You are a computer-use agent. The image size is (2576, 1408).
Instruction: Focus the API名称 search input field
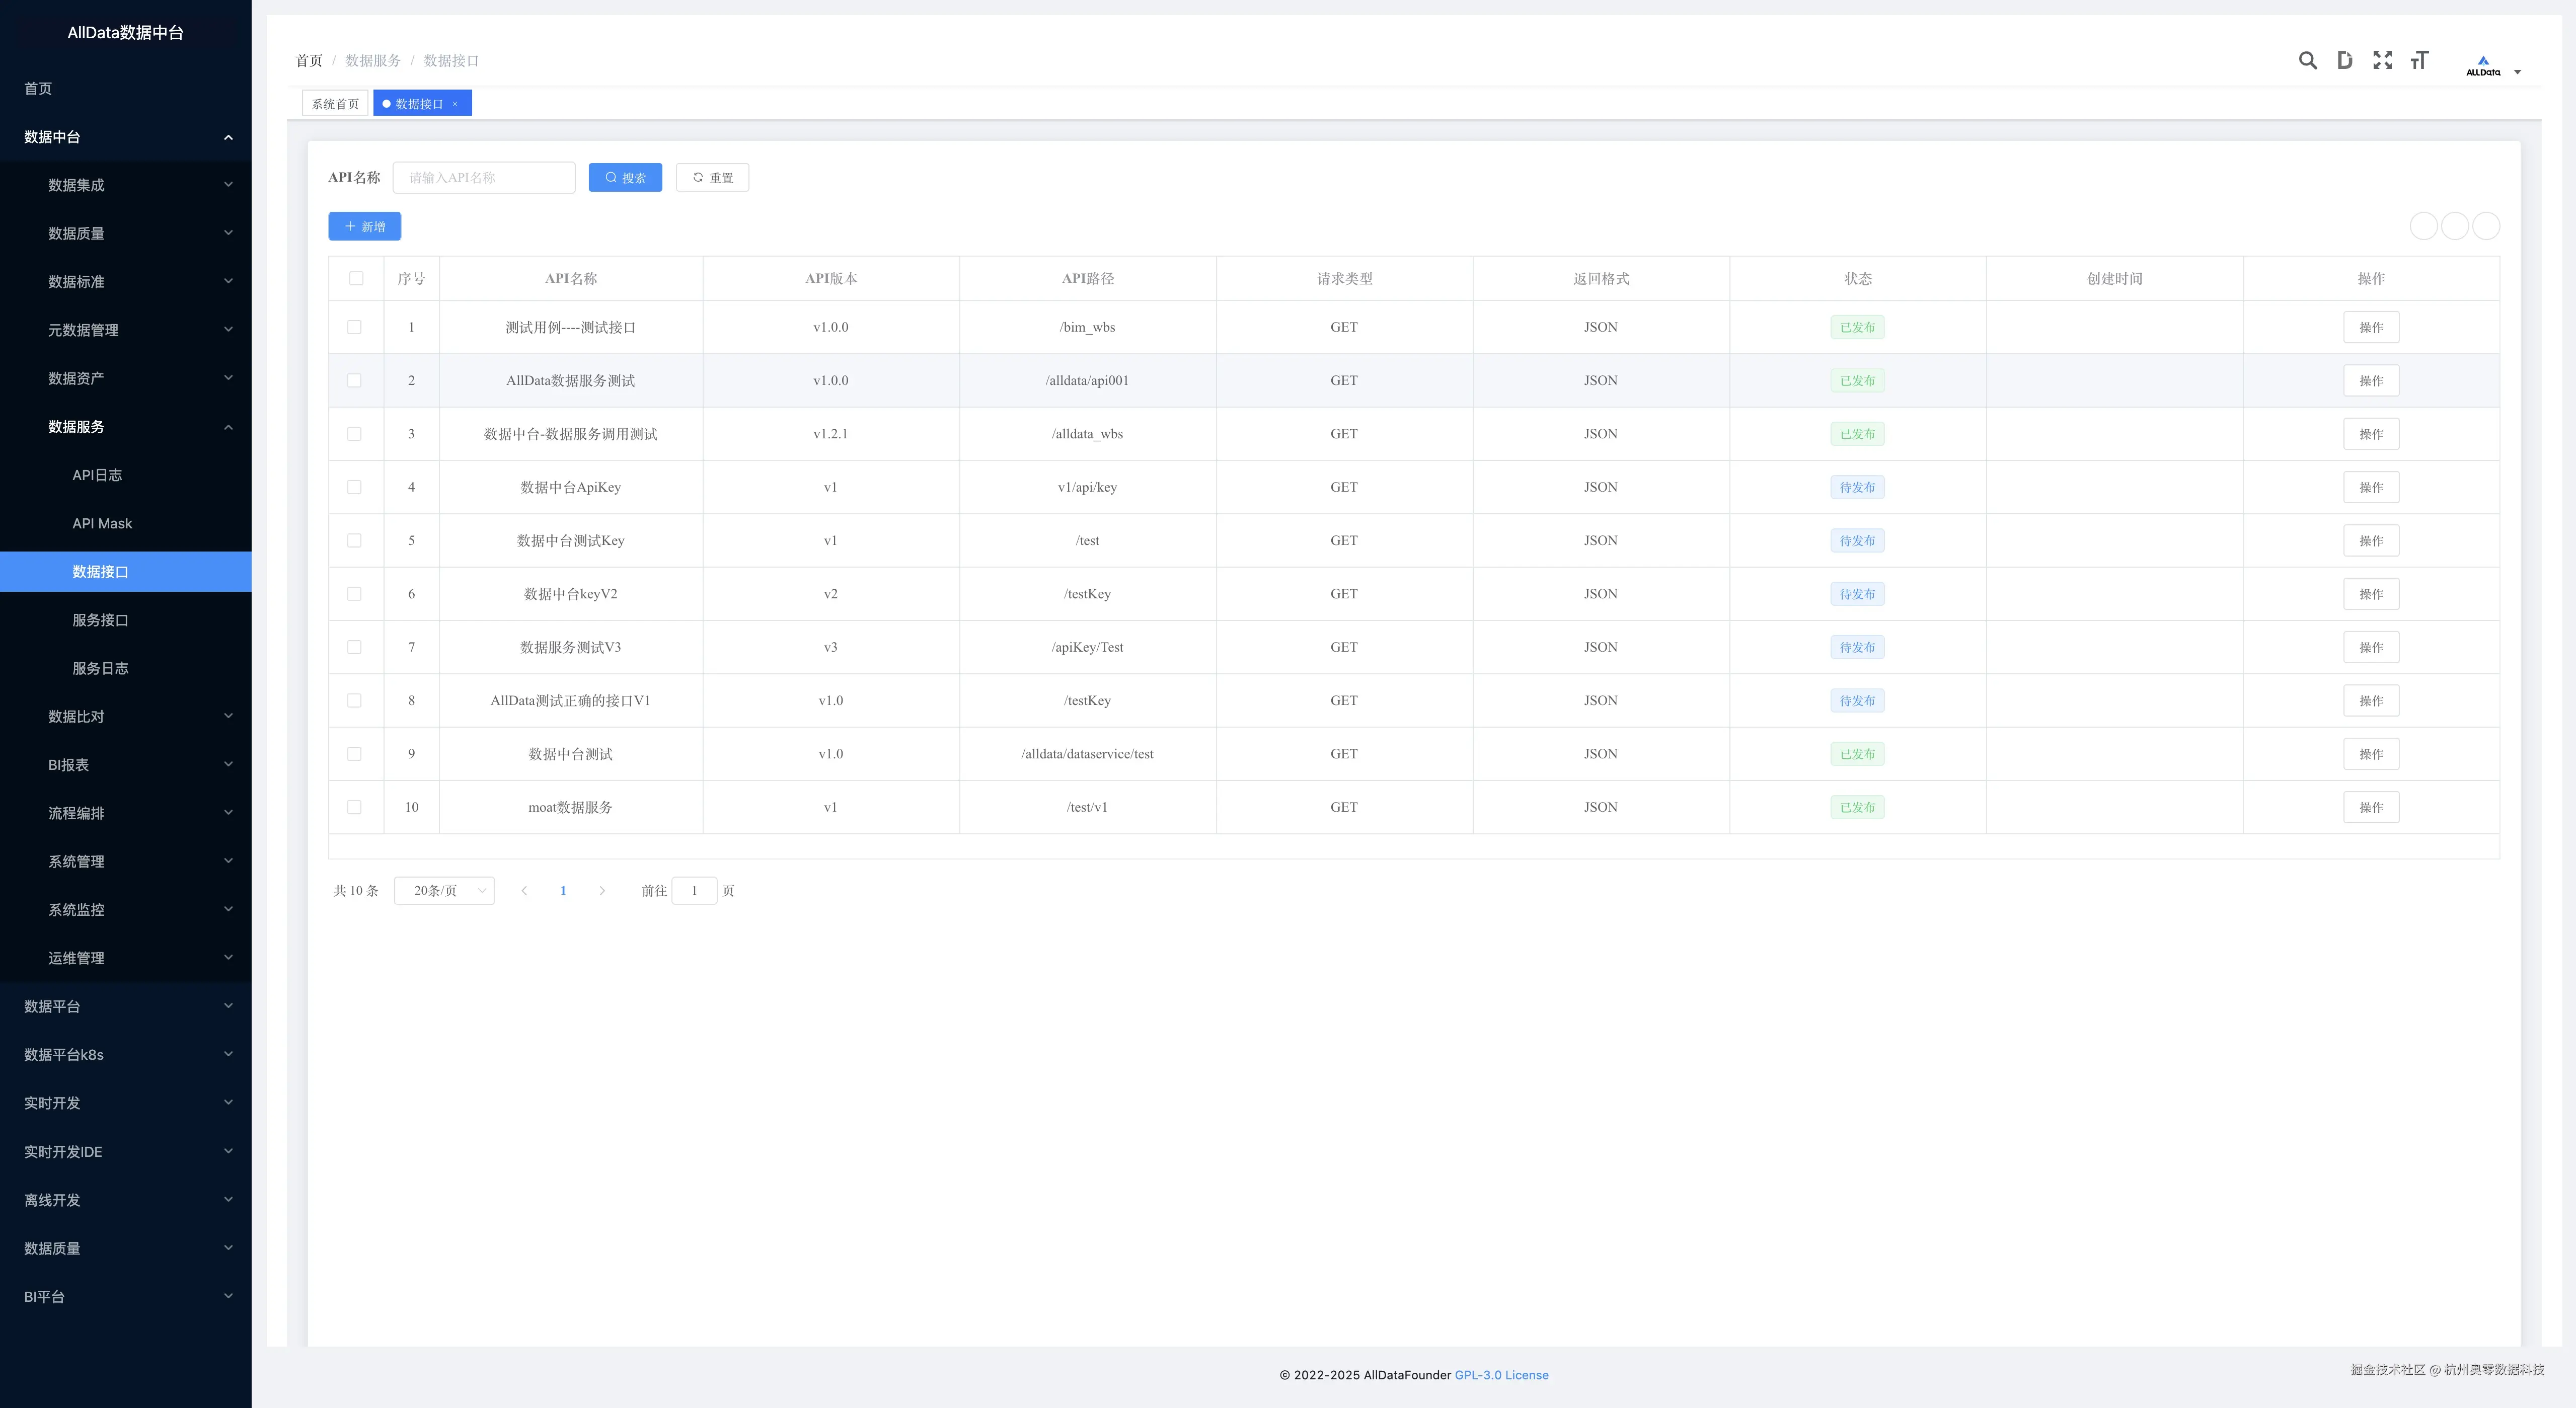pyautogui.click(x=484, y=178)
